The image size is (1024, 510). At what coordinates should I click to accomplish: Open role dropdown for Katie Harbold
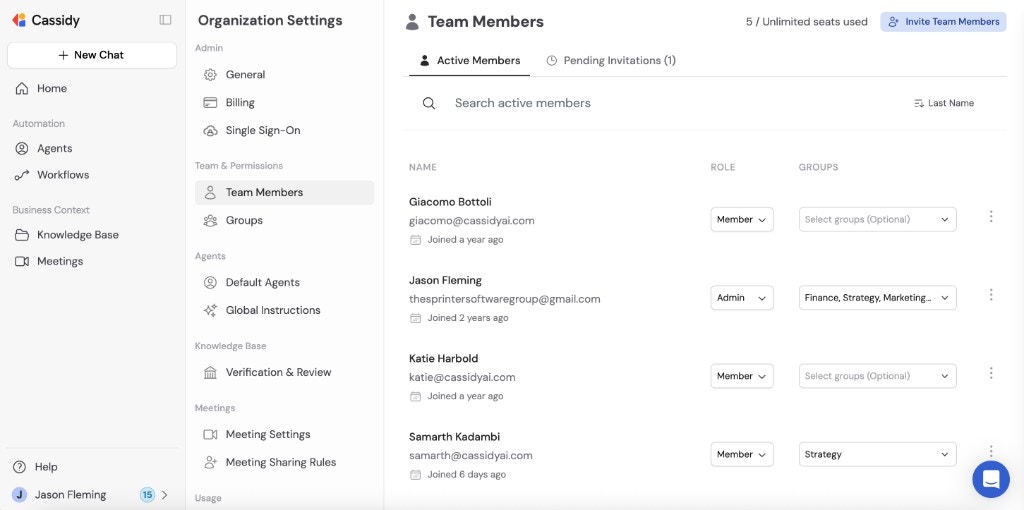point(742,376)
